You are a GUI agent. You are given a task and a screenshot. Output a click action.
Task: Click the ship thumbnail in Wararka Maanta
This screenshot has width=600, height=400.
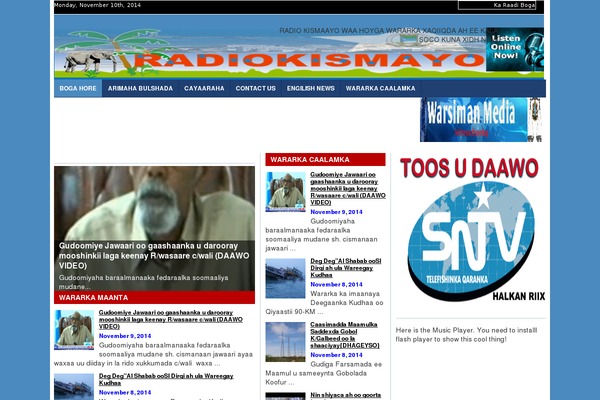click(74, 387)
